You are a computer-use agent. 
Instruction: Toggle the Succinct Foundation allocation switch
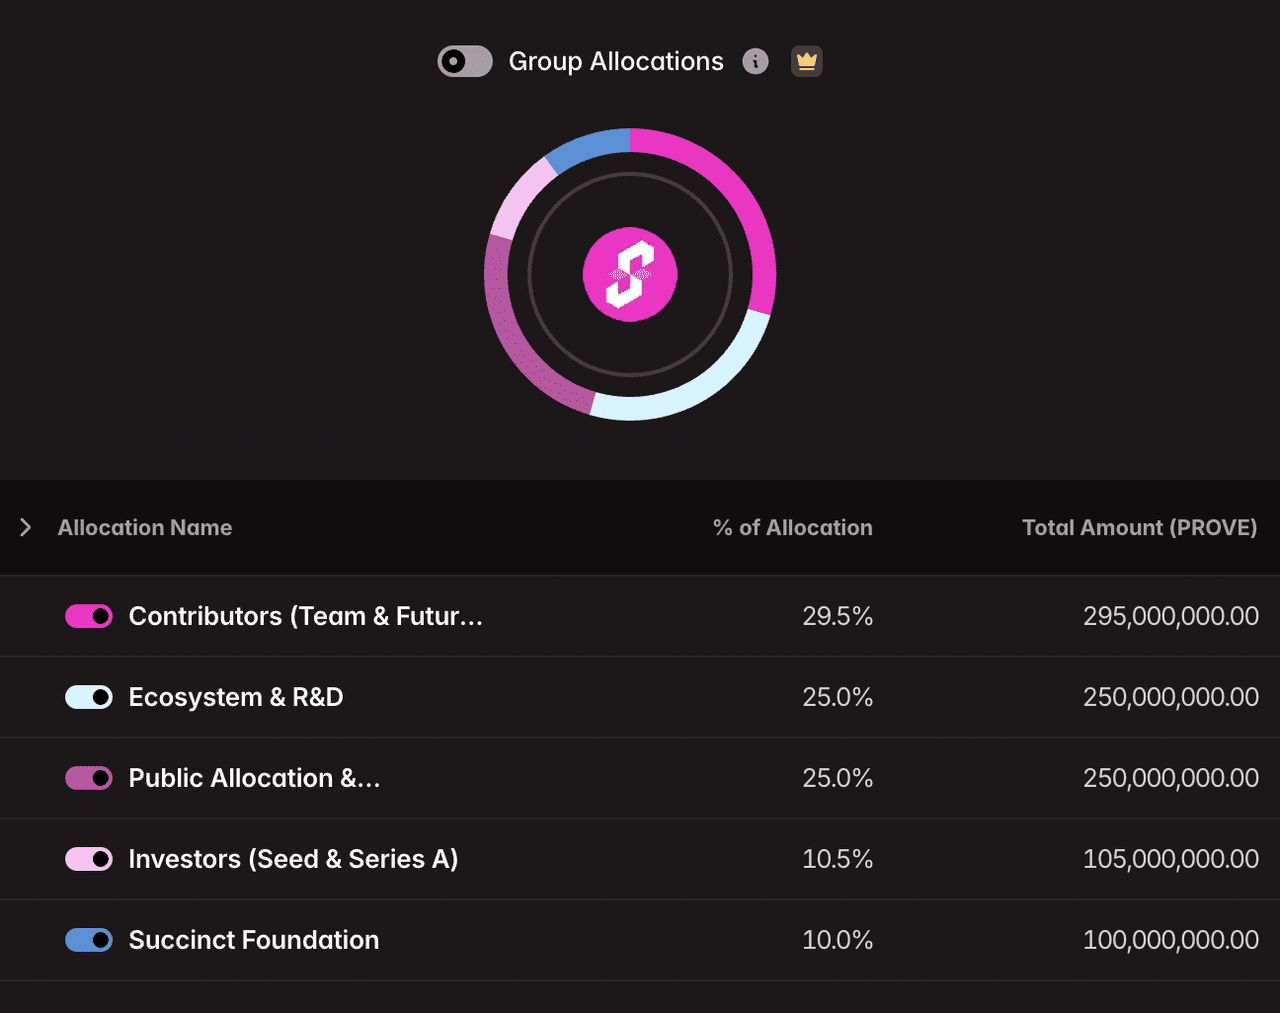point(89,940)
